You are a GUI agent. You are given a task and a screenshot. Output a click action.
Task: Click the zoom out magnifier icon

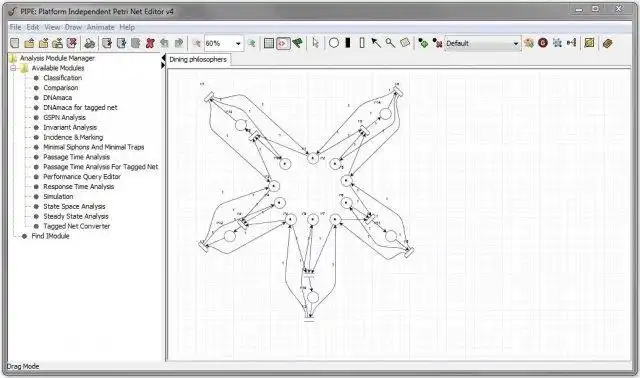[196, 43]
